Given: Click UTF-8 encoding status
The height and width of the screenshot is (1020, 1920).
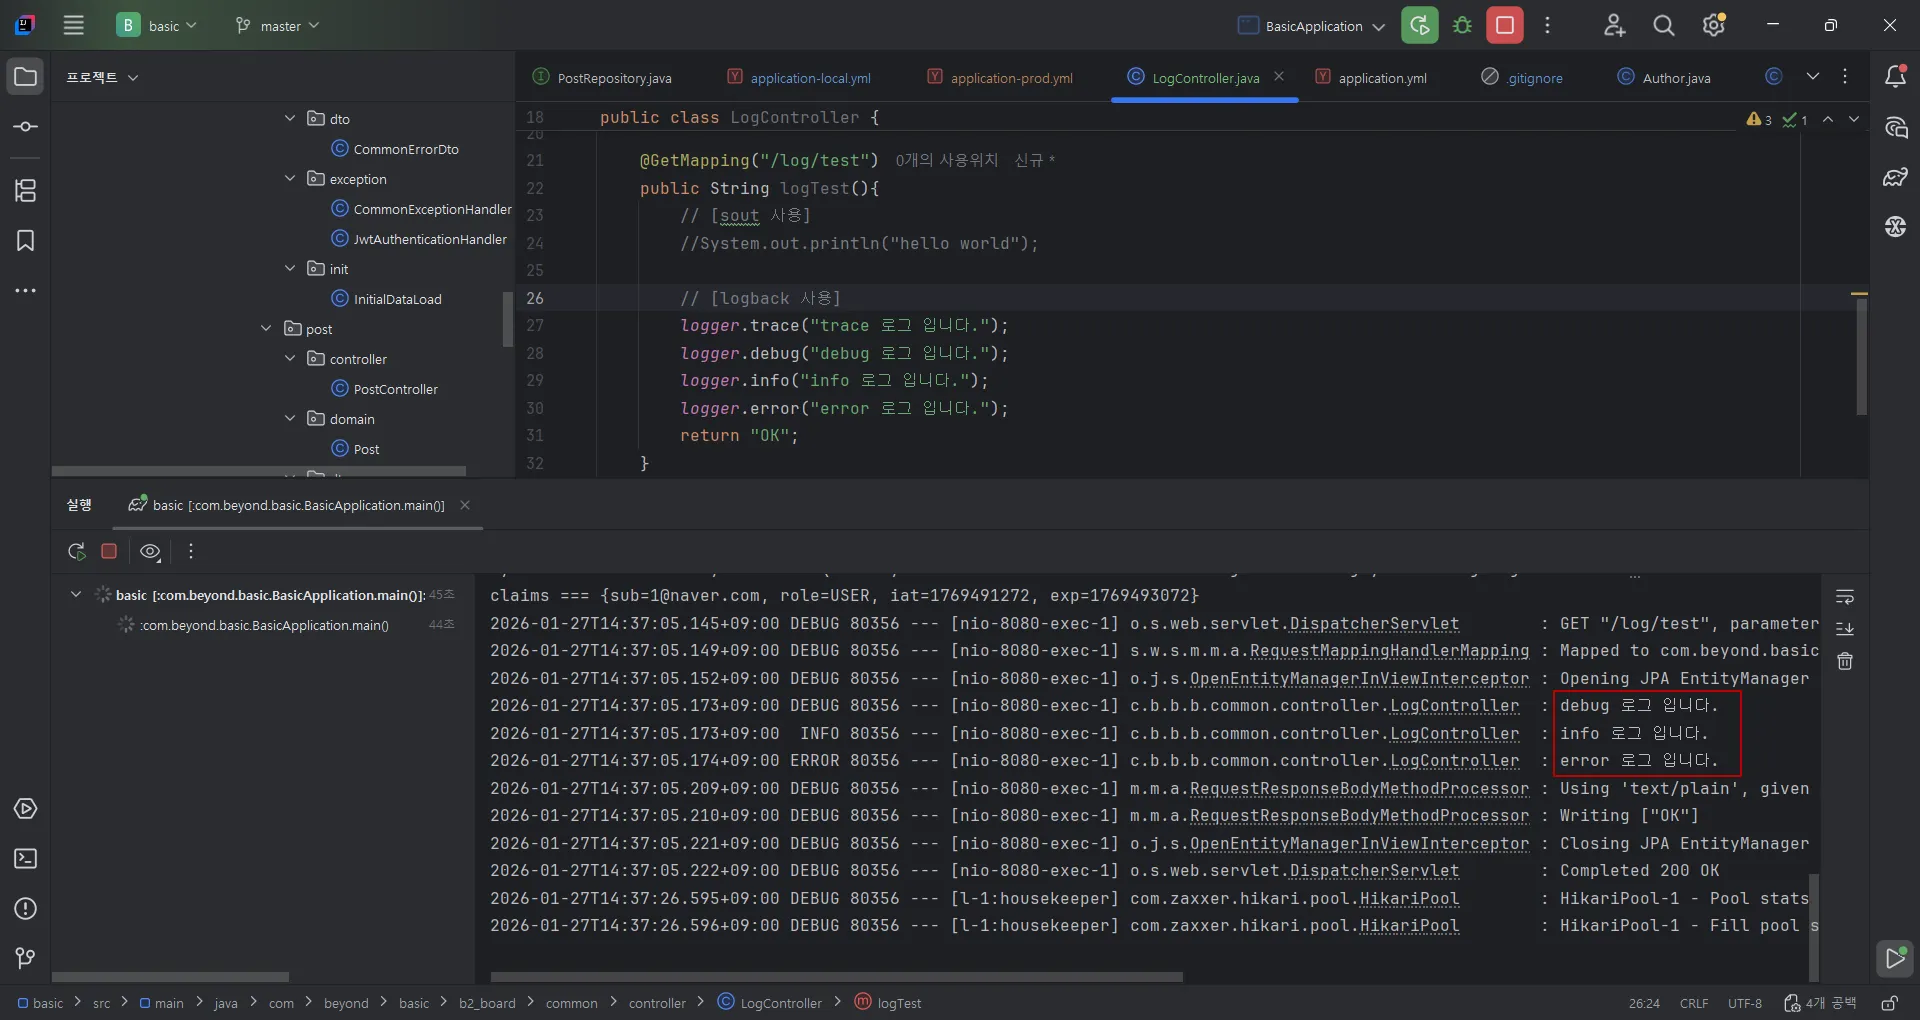Looking at the screenshot, I should (1745, 1003).
